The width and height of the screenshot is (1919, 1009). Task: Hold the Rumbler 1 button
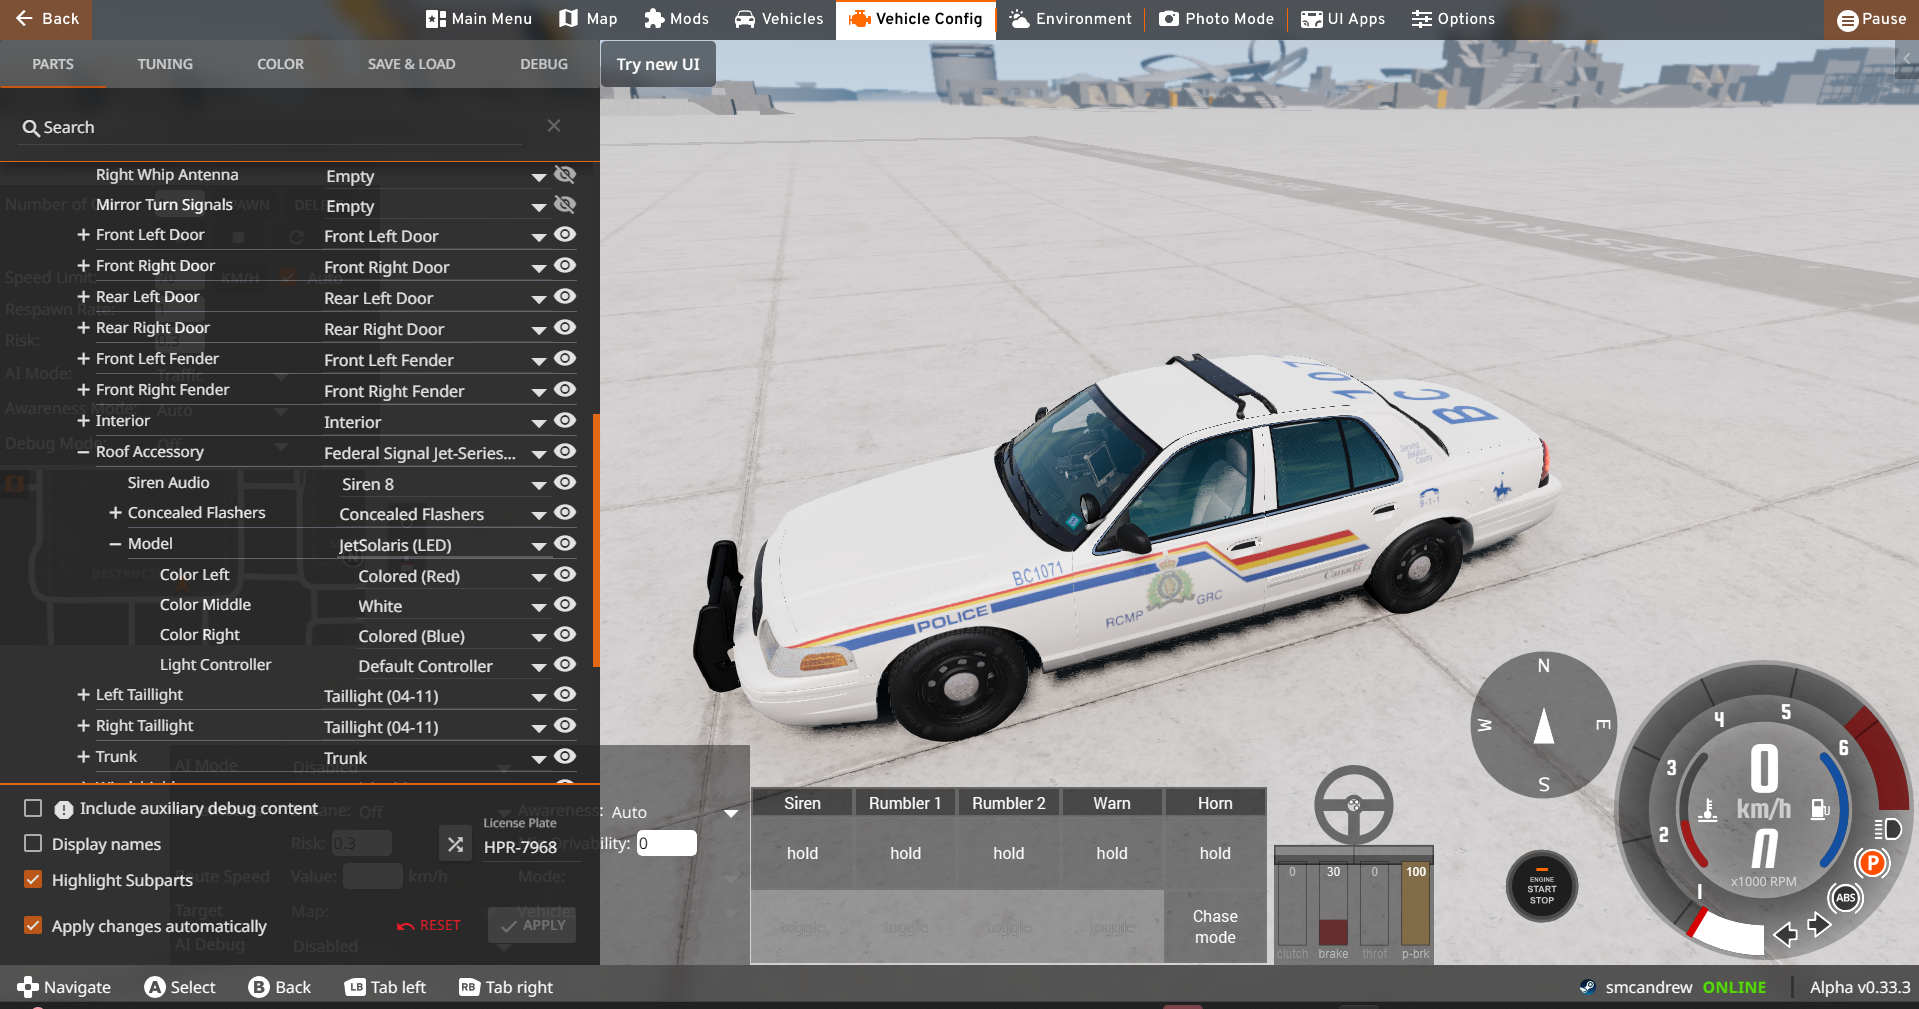tap(905, 853)
